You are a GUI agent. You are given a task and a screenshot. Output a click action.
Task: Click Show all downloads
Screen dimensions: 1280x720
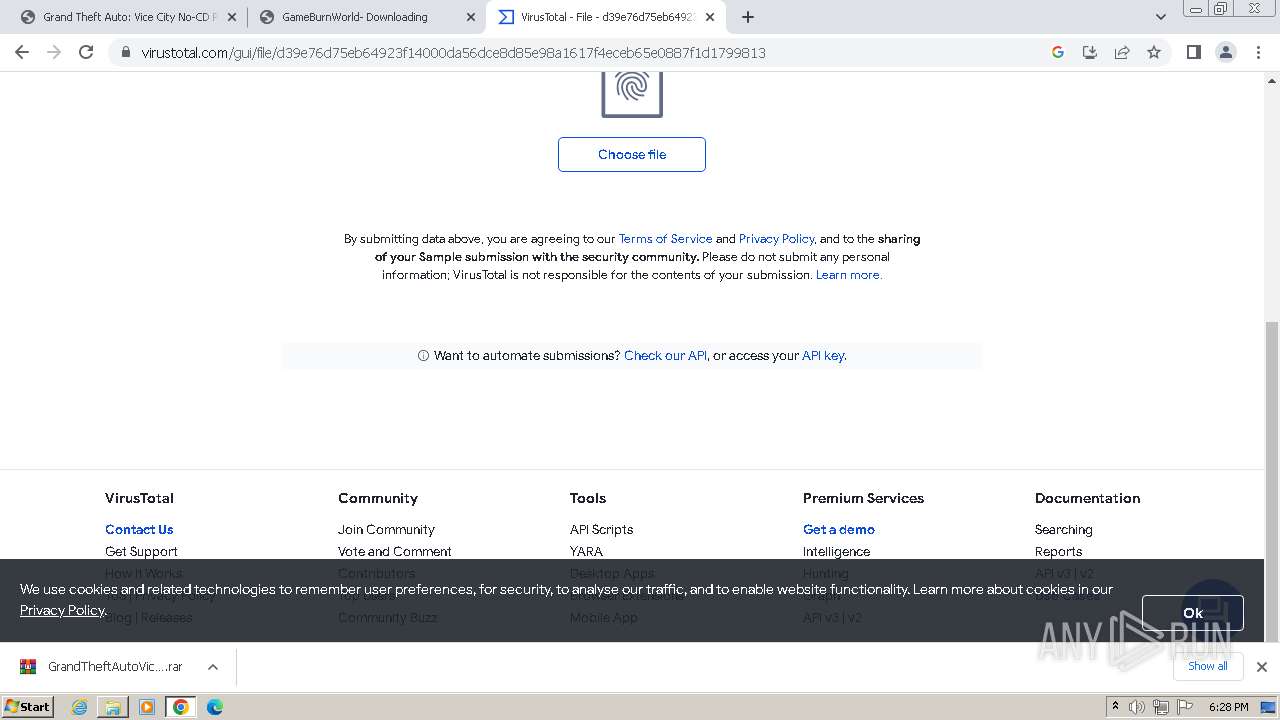click(1207, 666)
